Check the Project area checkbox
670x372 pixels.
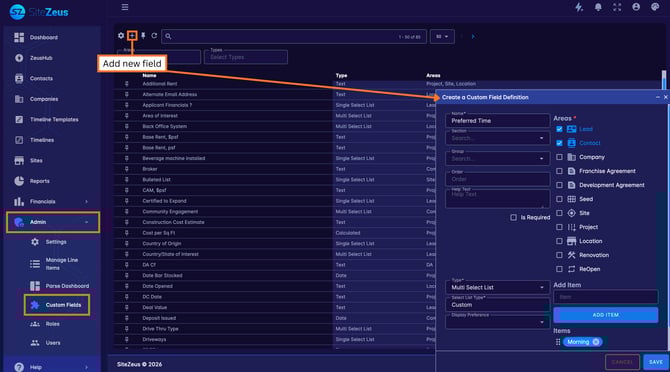click(559, 227)
